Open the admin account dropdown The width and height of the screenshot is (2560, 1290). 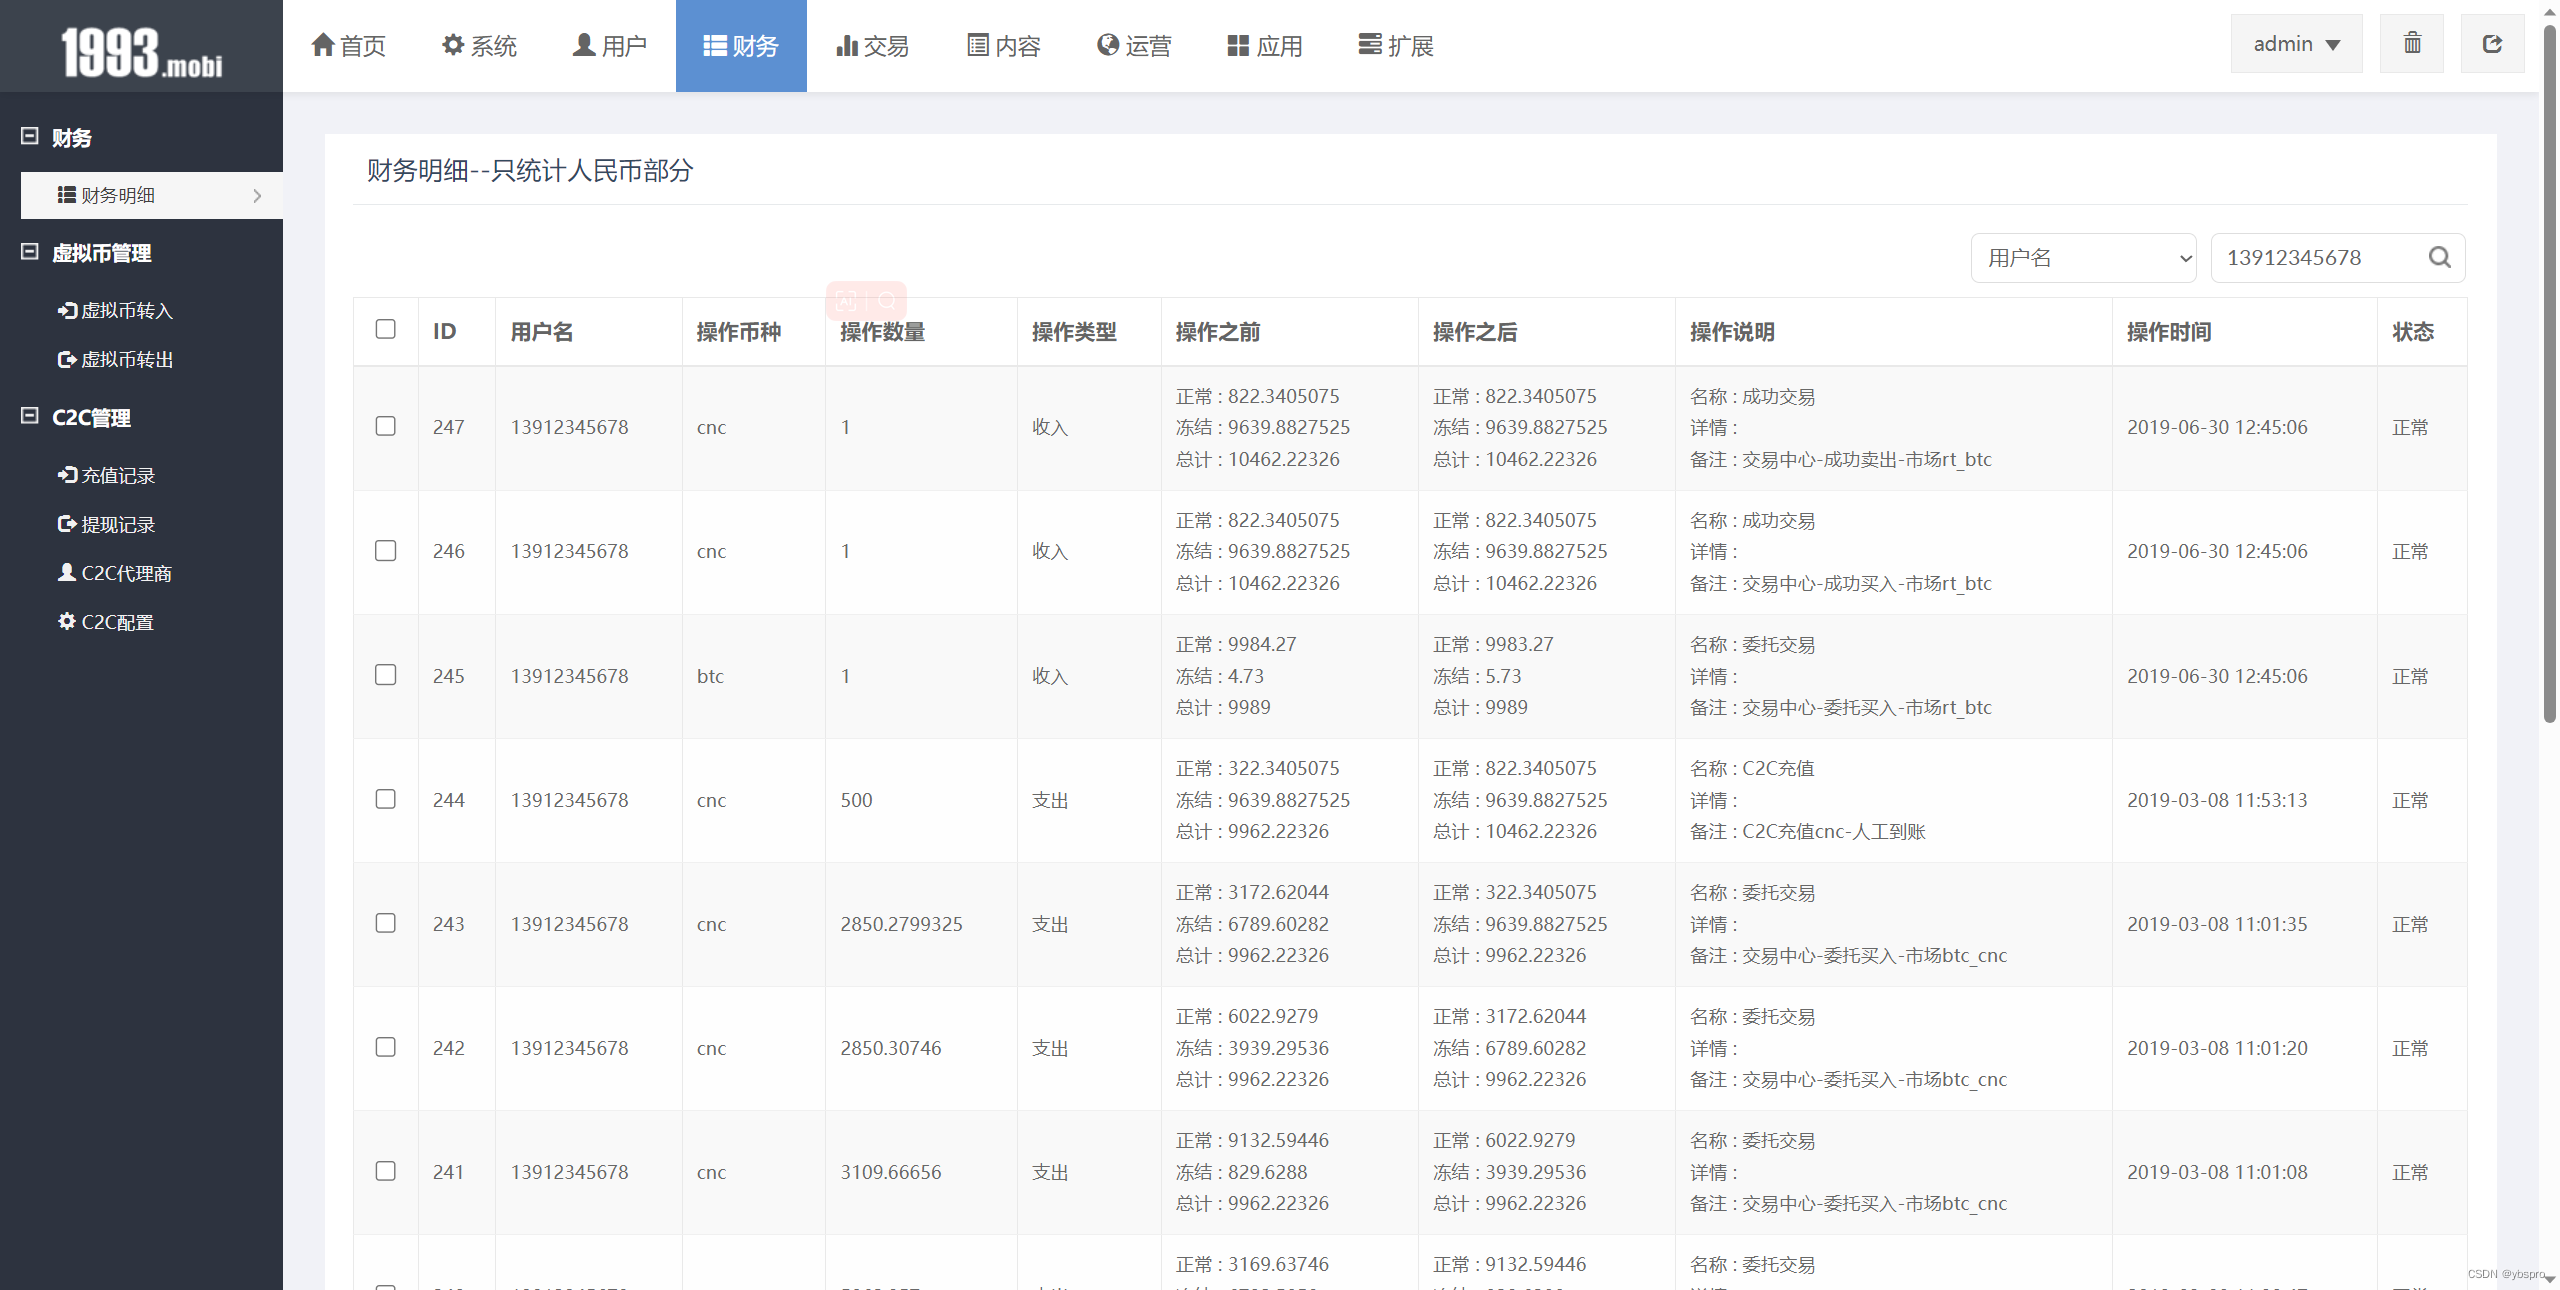pyautogui.click(x=2296, y=44)
